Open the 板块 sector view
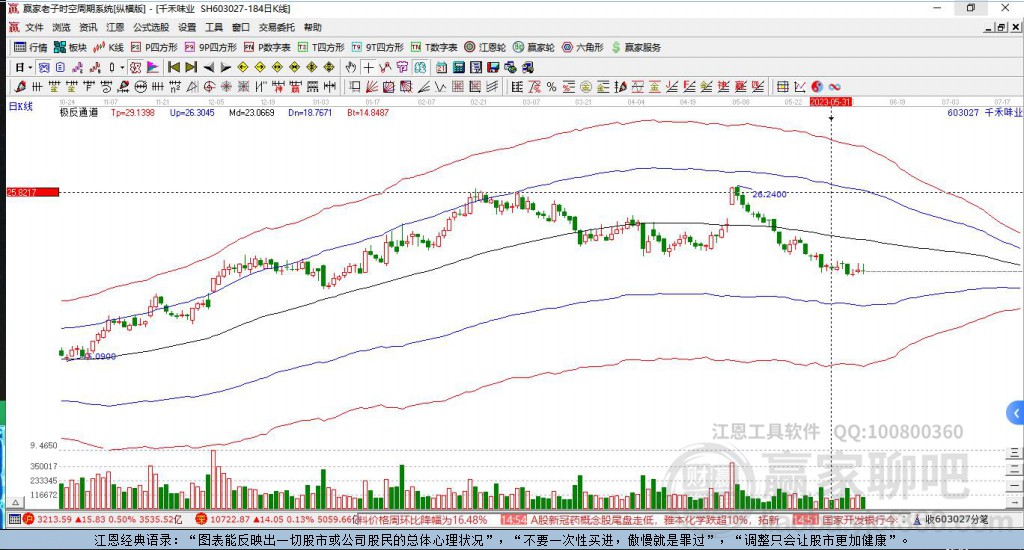This screenshot has height=550, width=1024. [70, 47]
